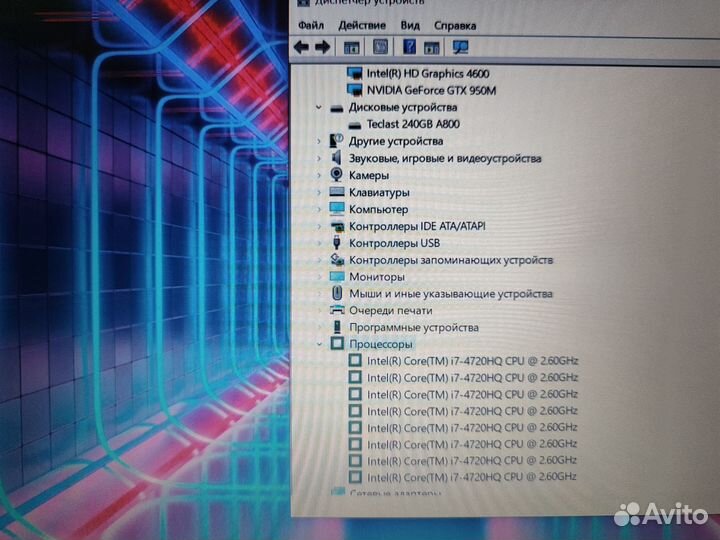
Task: Expand the Мониторы node
Action: [319, 277]
